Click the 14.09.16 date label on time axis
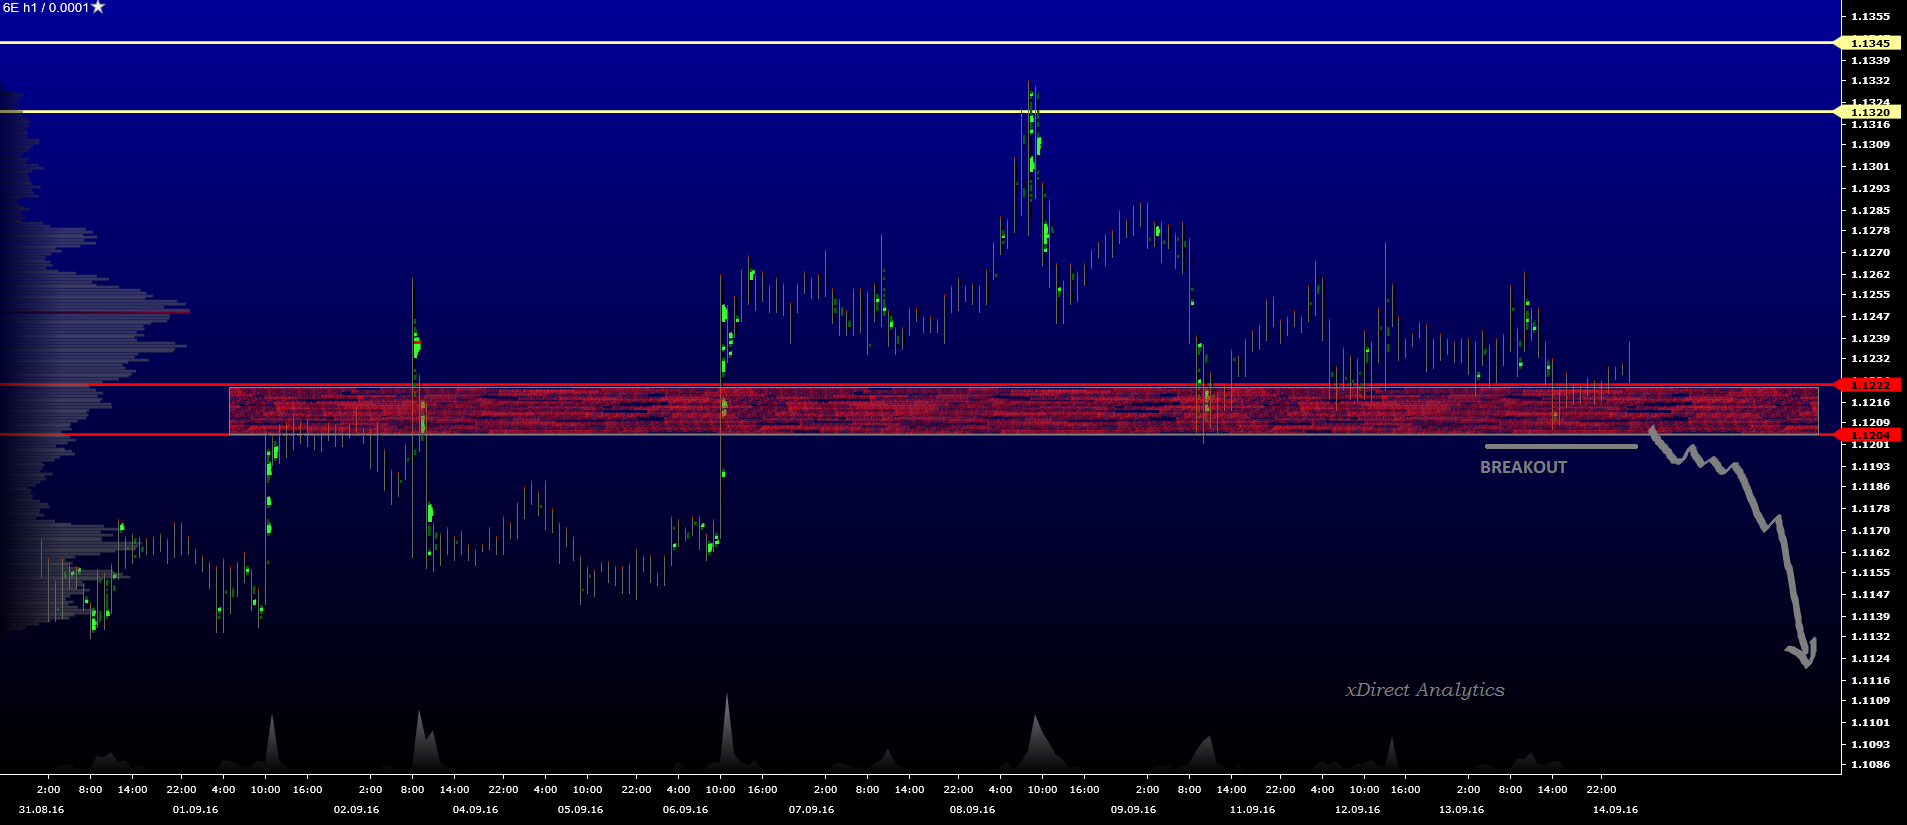The width and height of the screenshot is (1907, 825). pos(1615,809)
